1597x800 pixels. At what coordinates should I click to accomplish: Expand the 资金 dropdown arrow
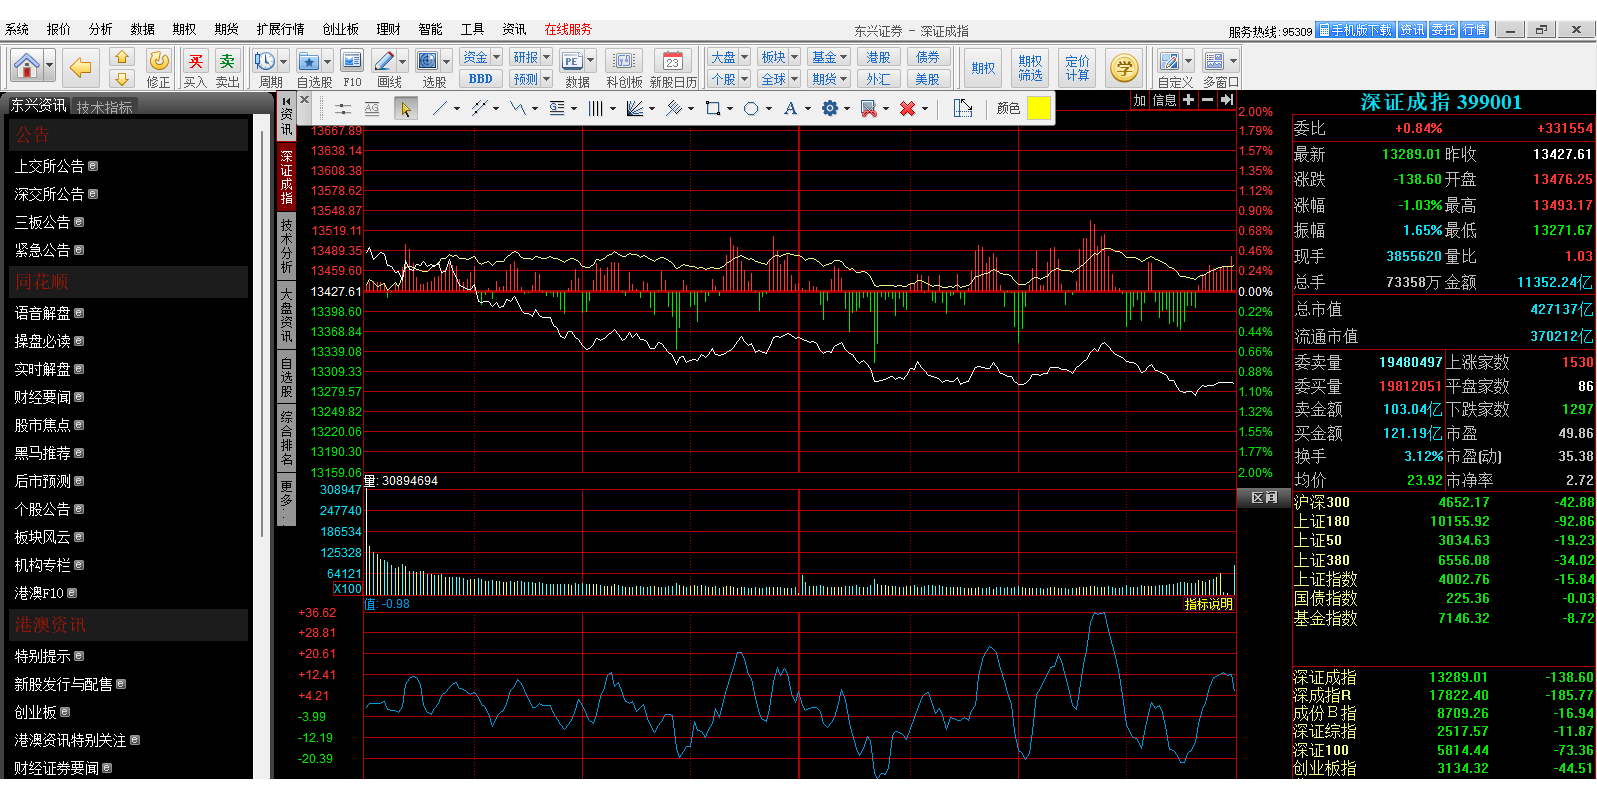click(x=496, y=57)
